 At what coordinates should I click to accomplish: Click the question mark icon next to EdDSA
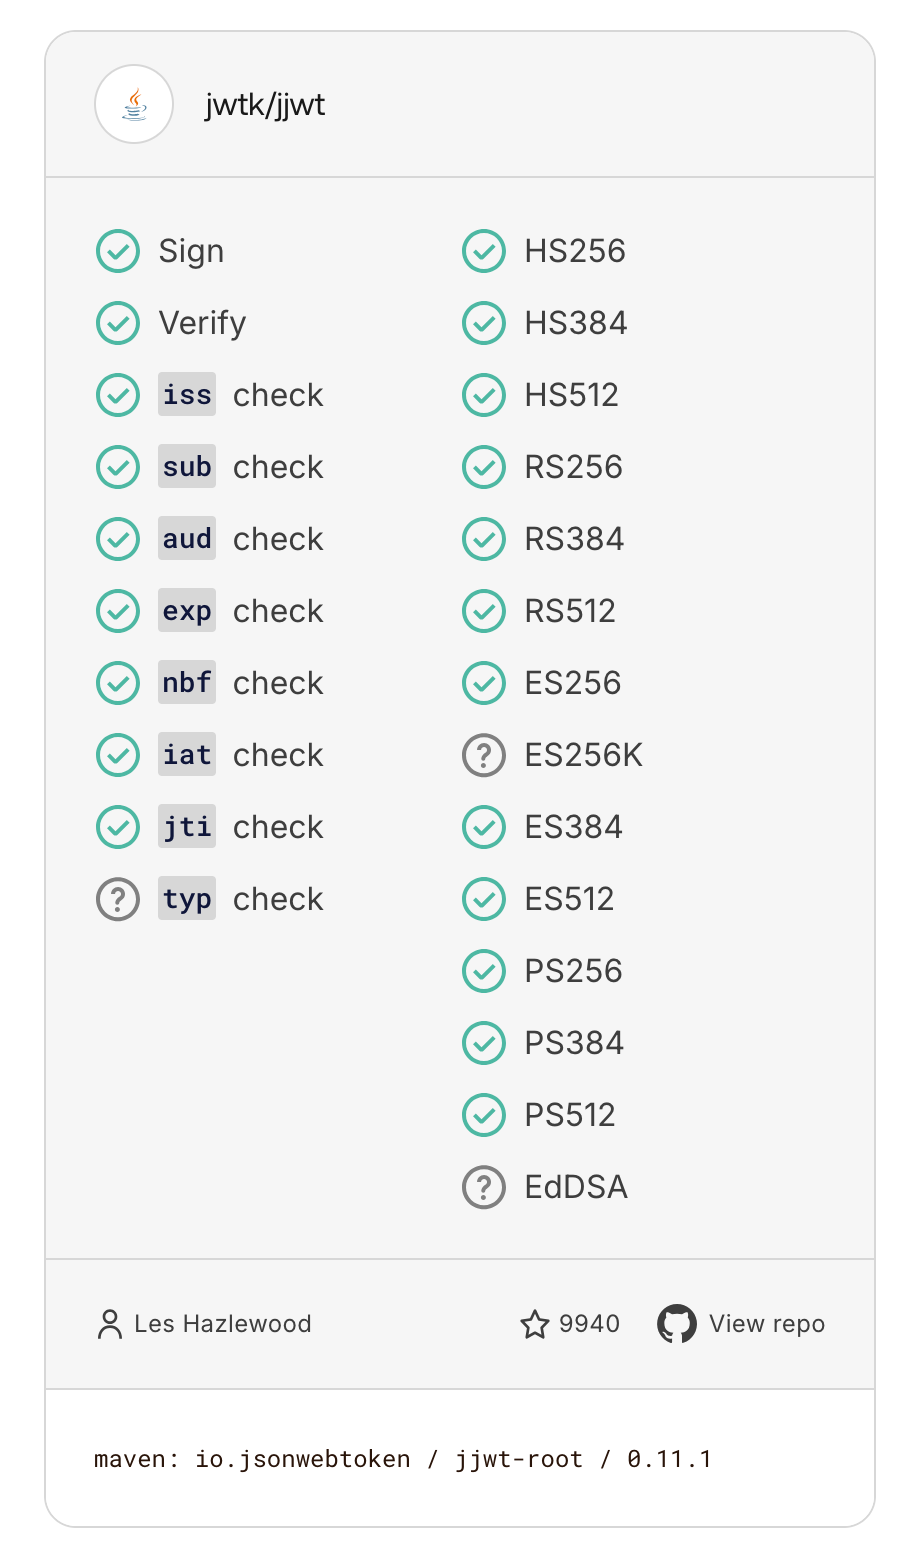(x=484, y=1187)
